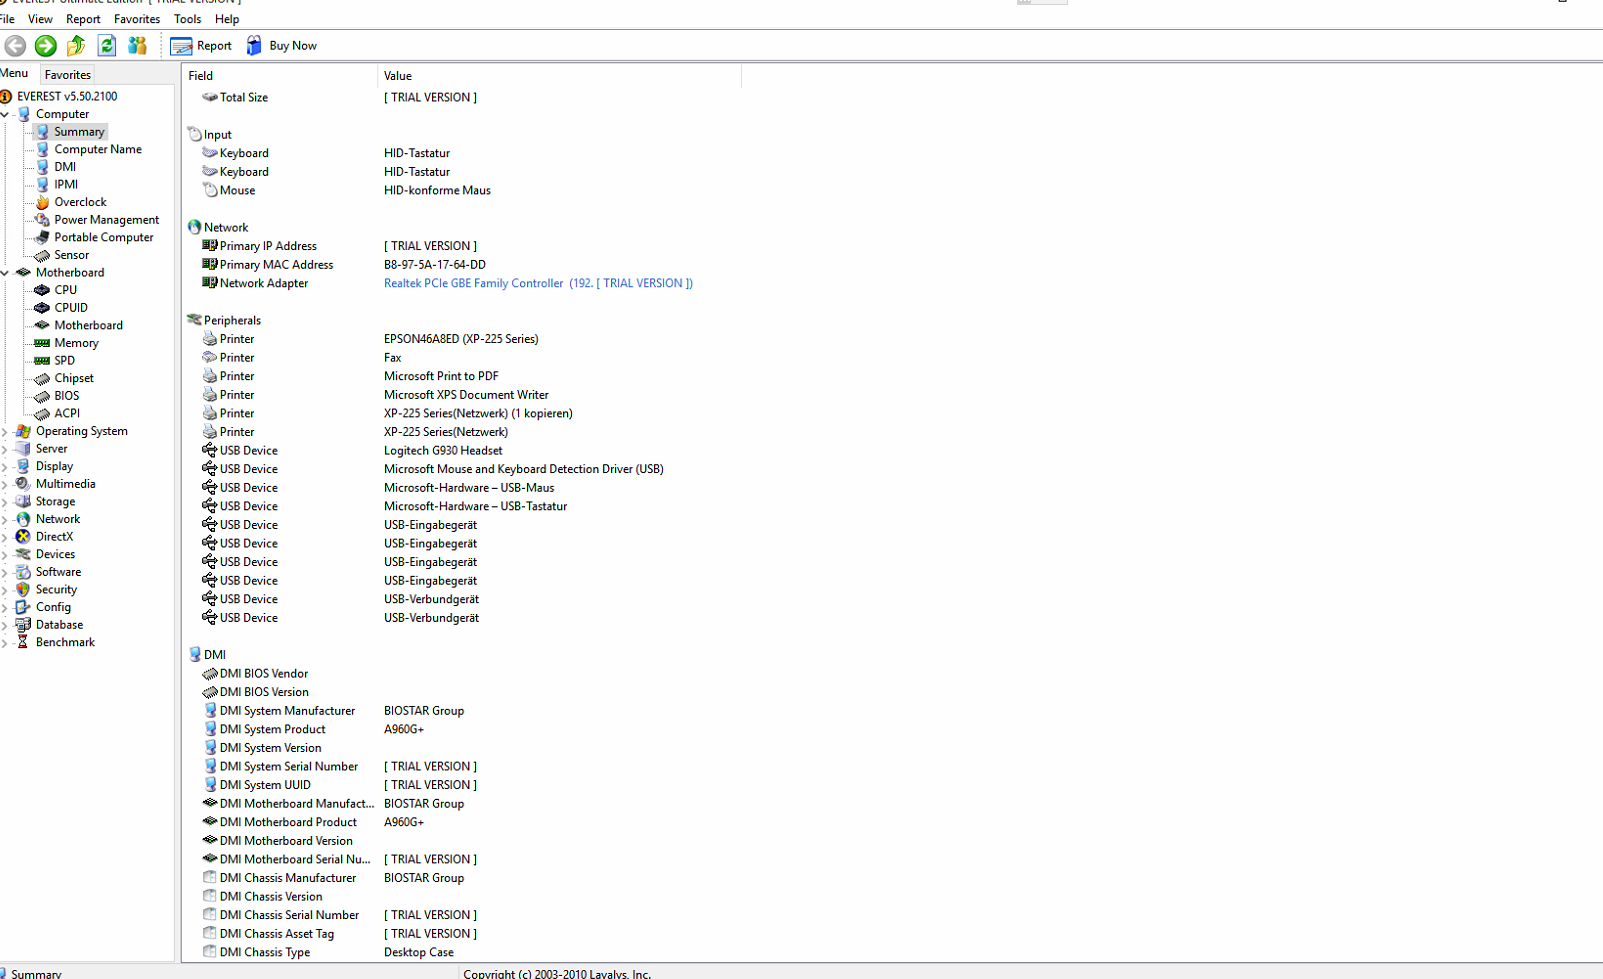
Task: Select the Primary MAC Address row
Action: point(463,265)
